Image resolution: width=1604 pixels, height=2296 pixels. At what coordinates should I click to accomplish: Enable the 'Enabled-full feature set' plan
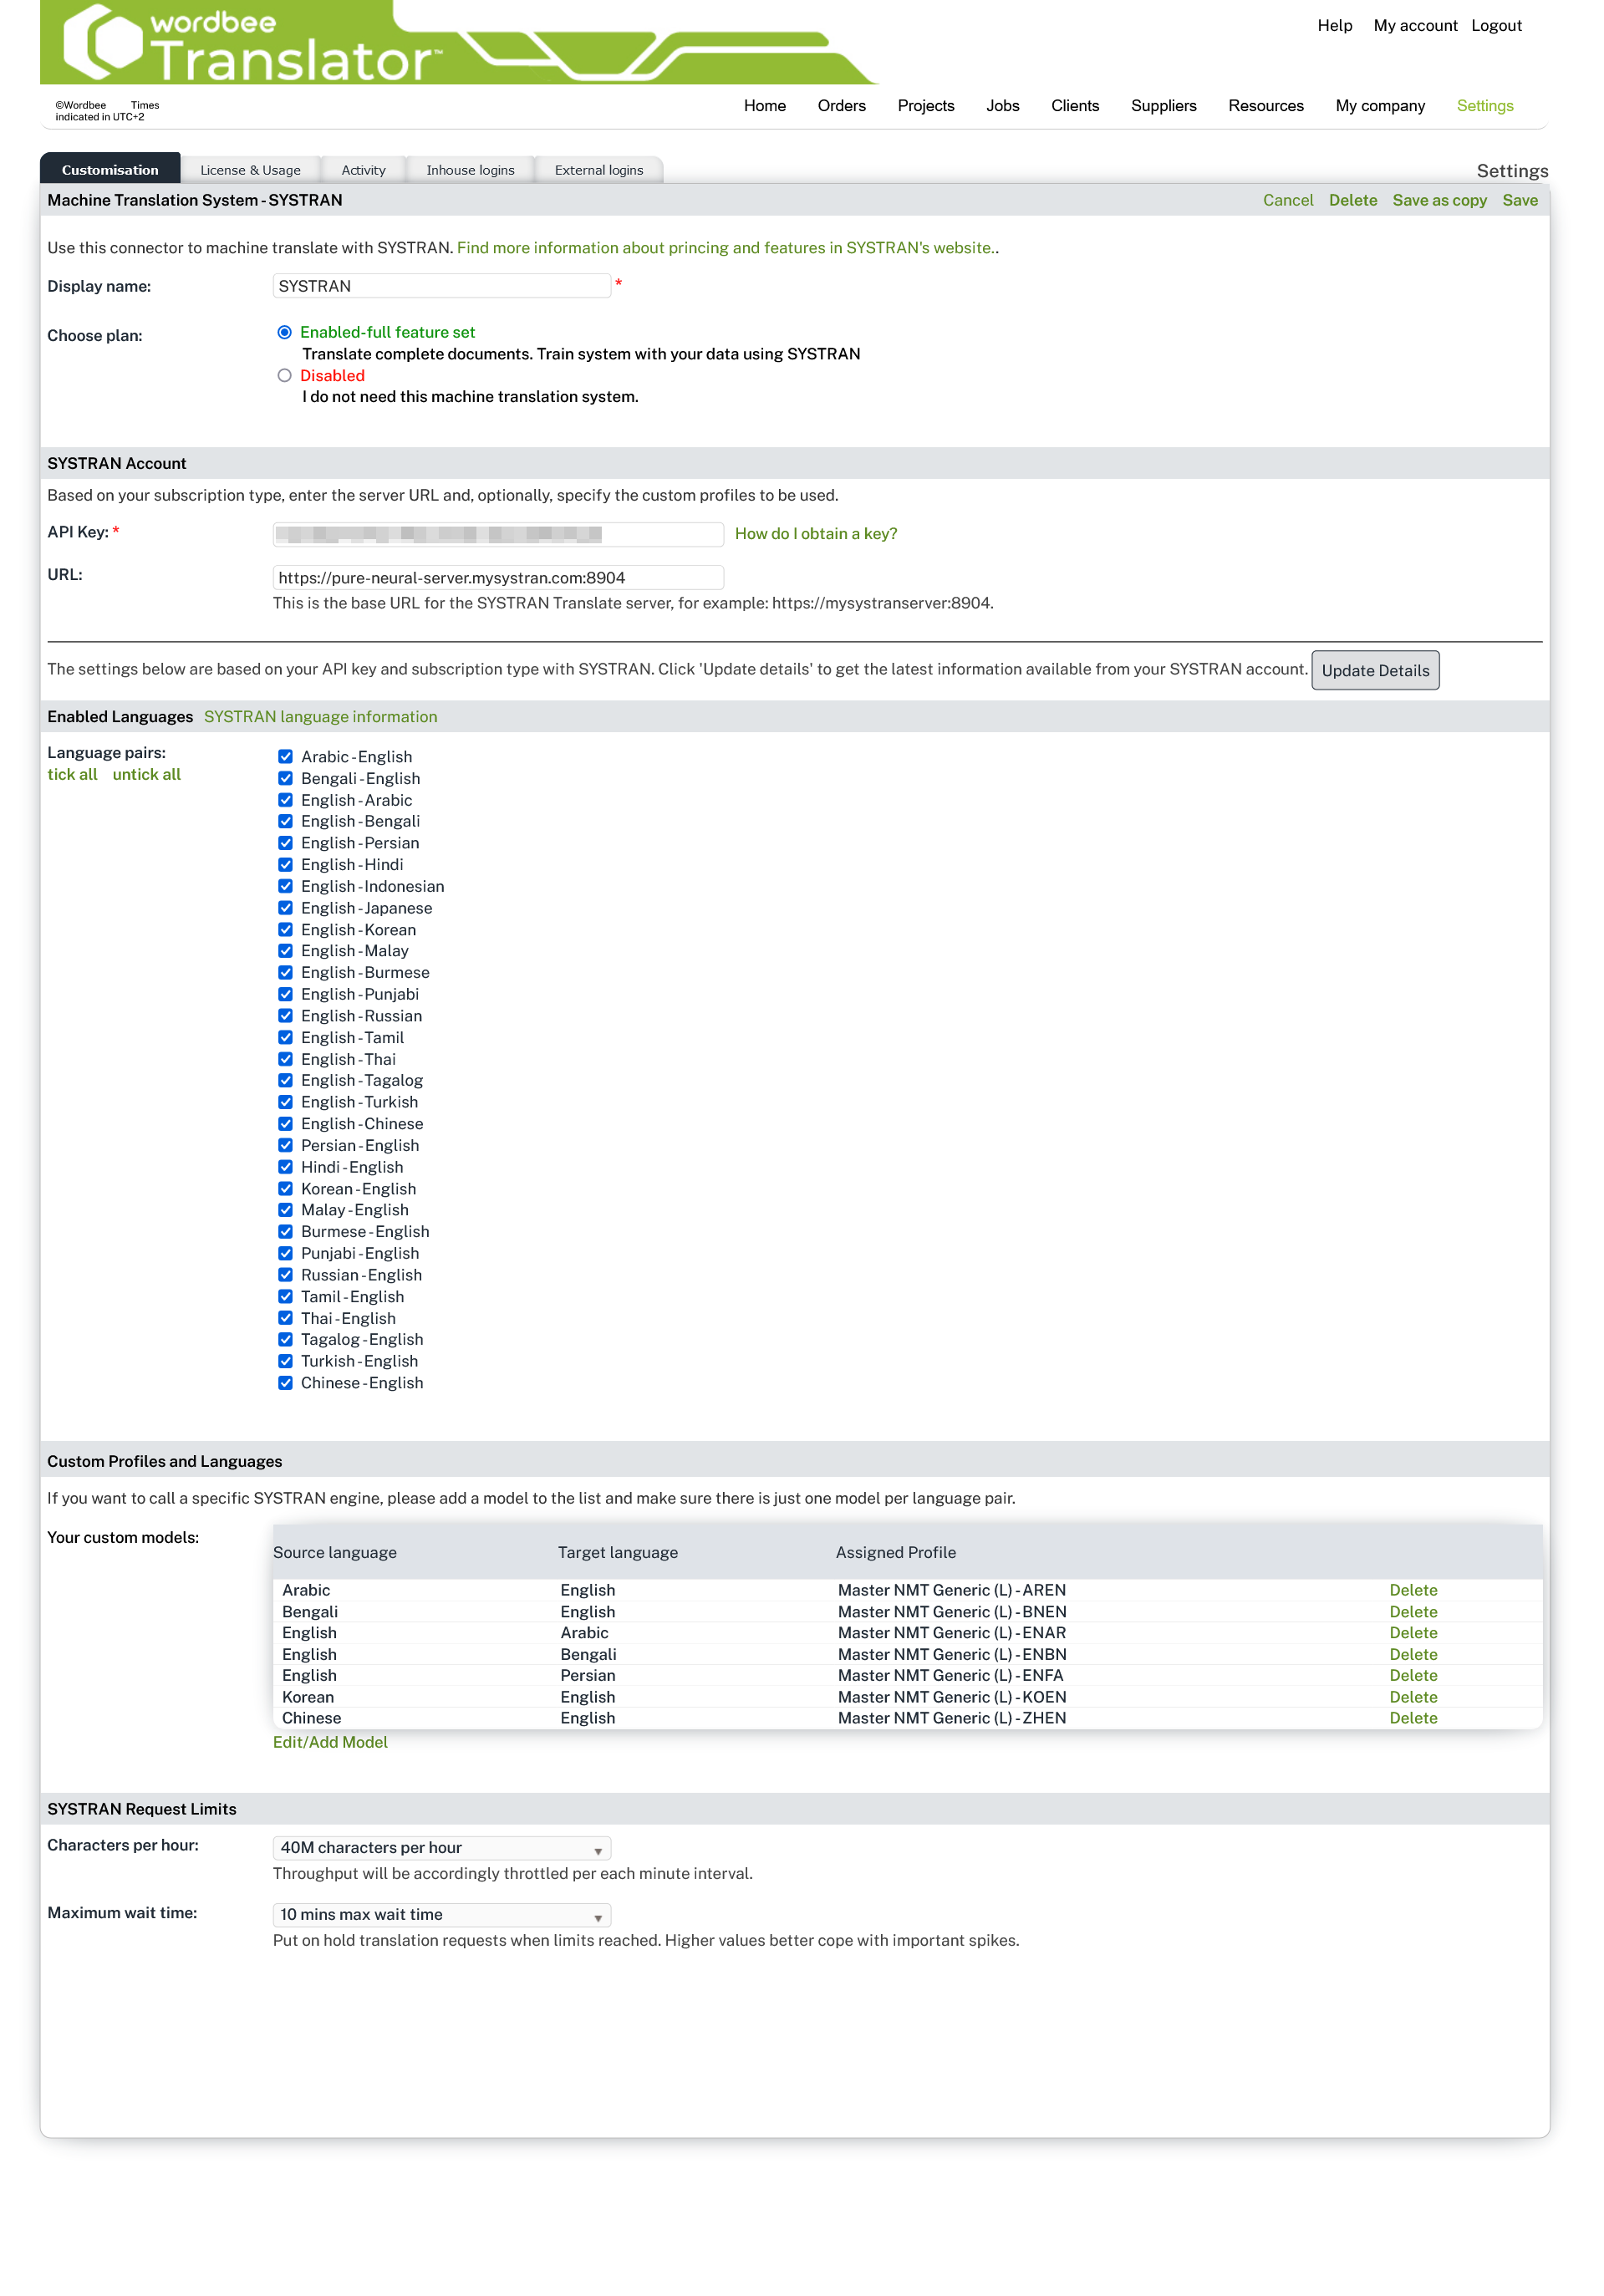[284, 332]
